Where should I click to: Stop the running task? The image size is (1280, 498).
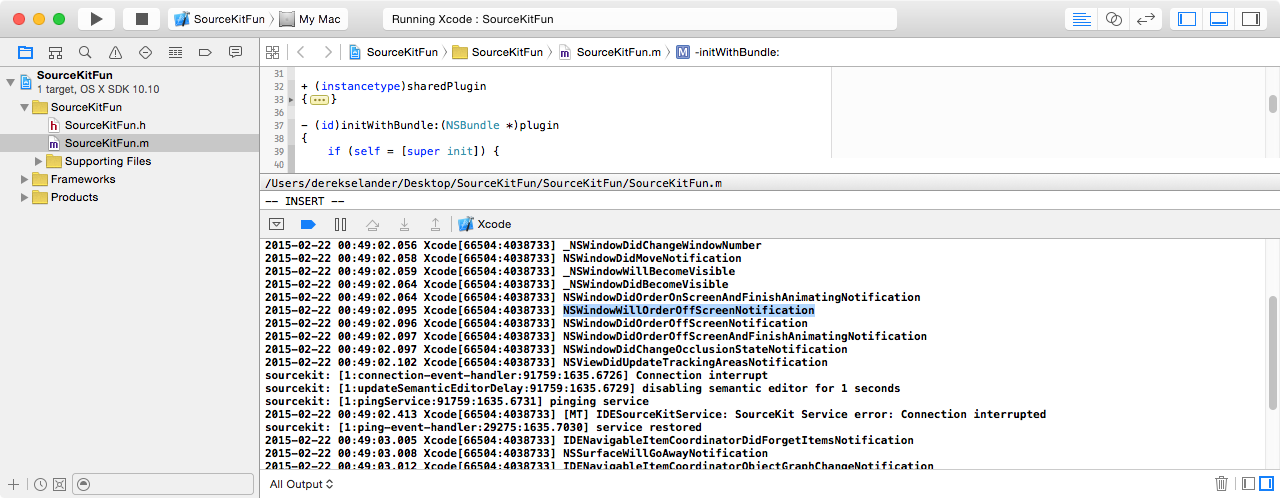[x=141, y=19]
